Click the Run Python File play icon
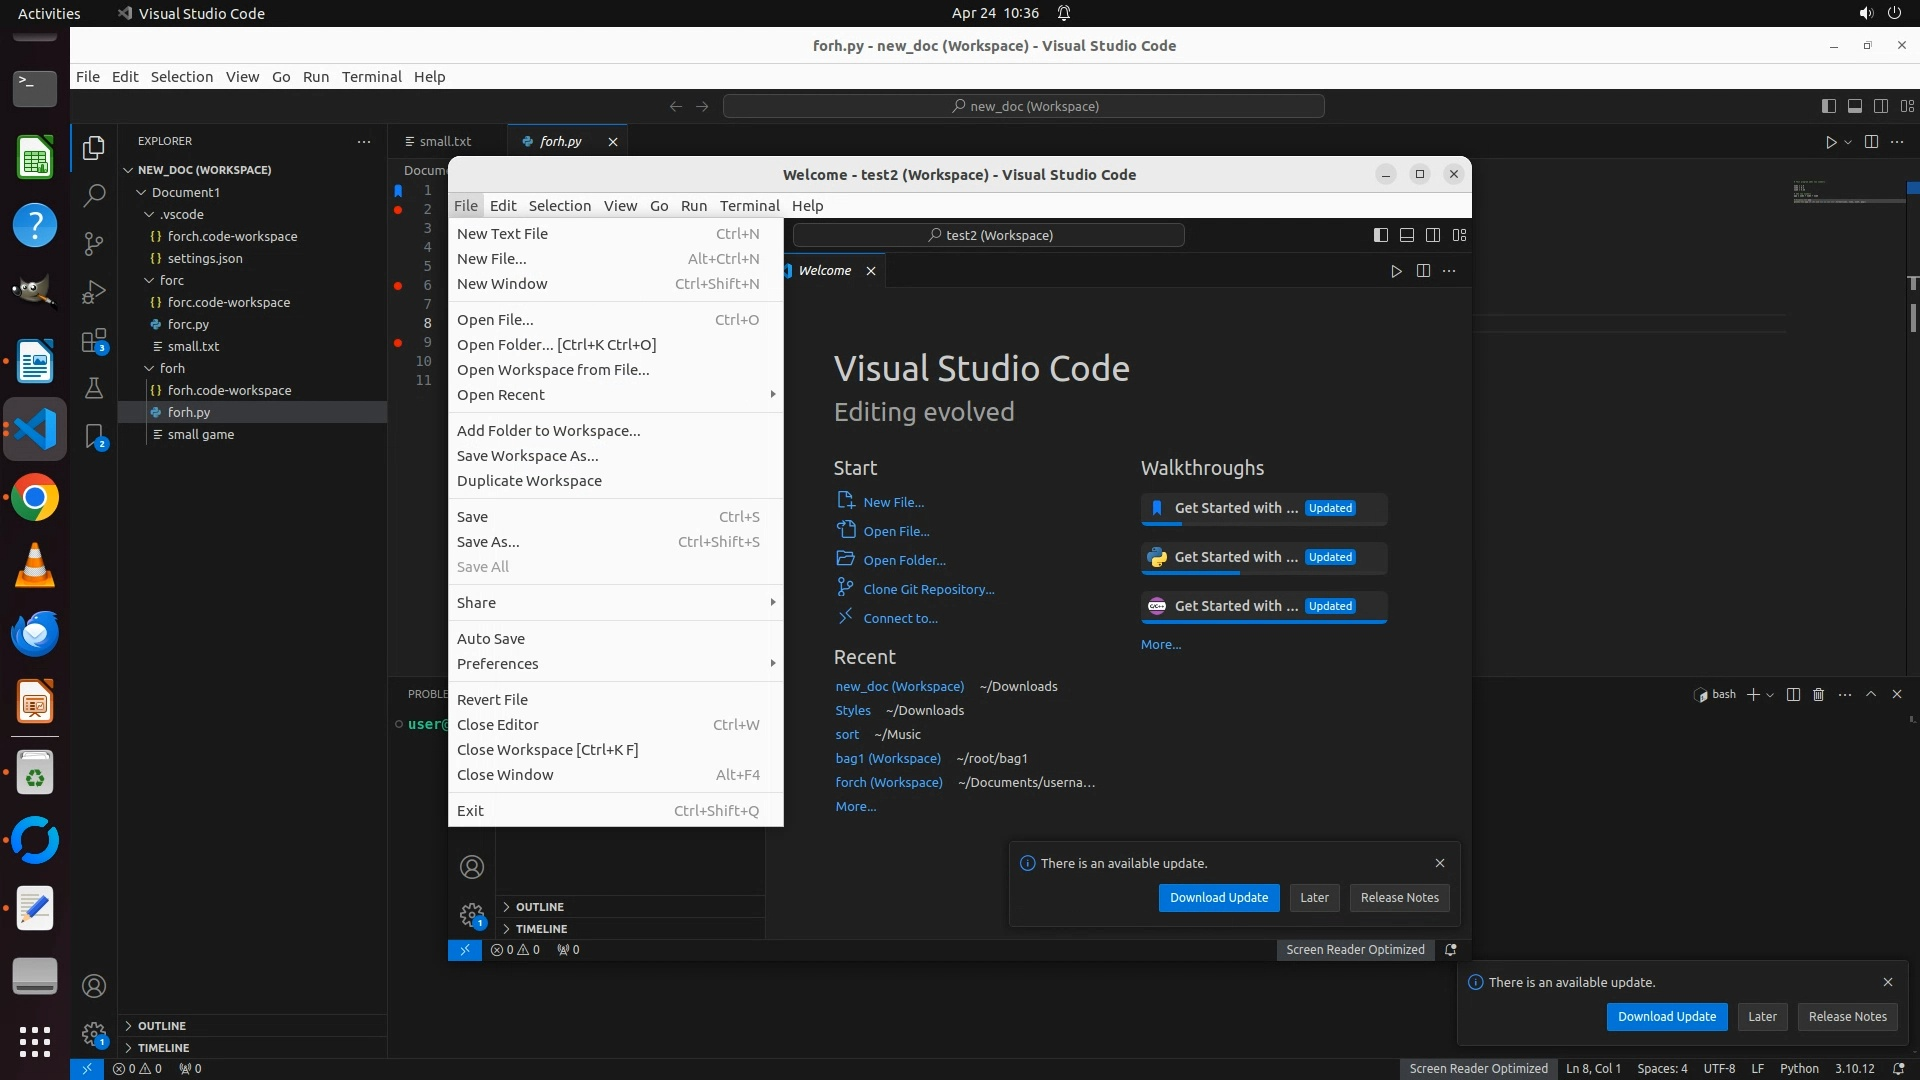Image resolution: width=1920 pixels, height=1080 pixels. [1830, 142]
